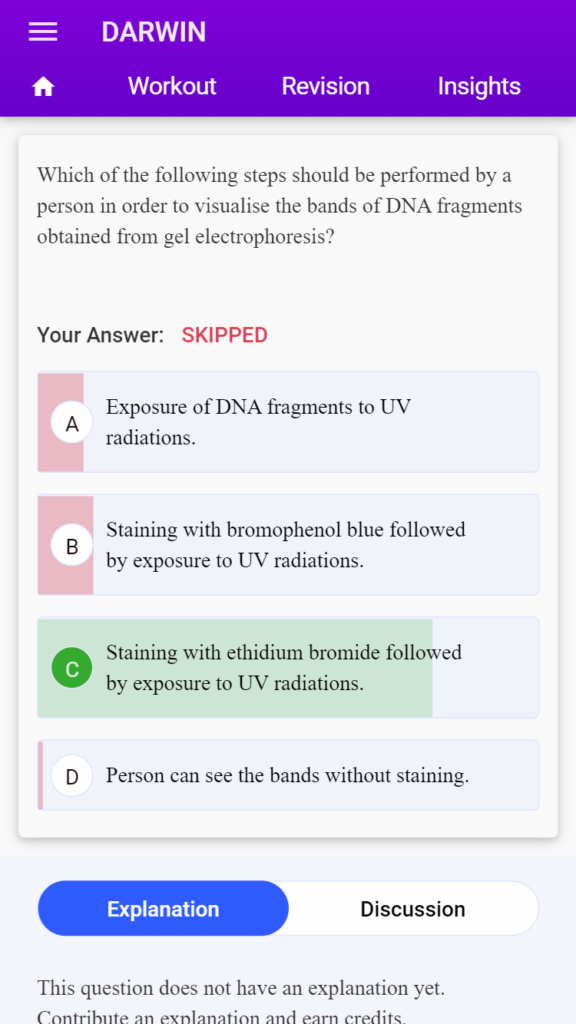Screen dimensions: 576x1024
Task: Select option A circle
Action: click(72, 423)
